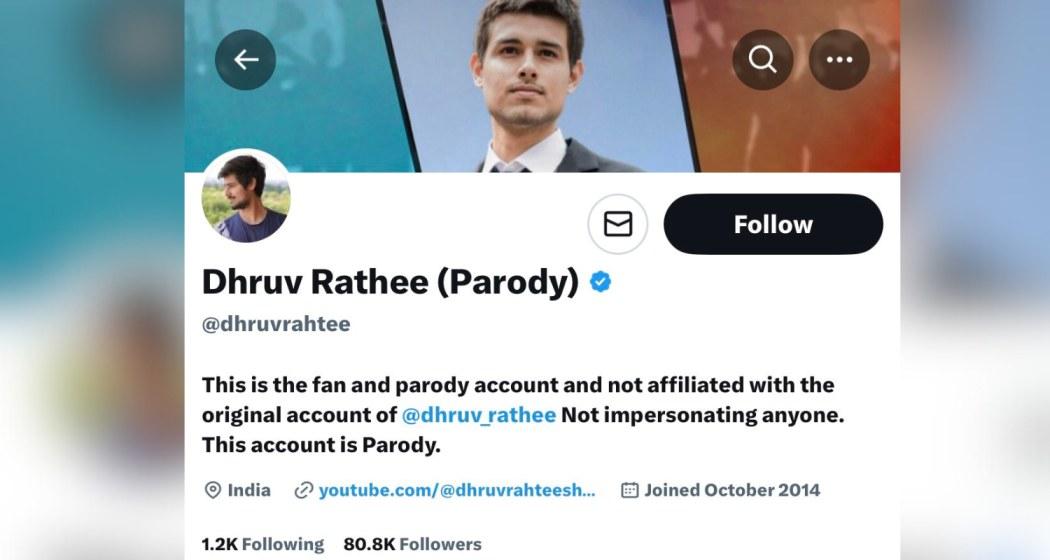This screenshot has width=1050, height=560.
Task: Open the three-dot more options menu
Action: pos(839,60)
